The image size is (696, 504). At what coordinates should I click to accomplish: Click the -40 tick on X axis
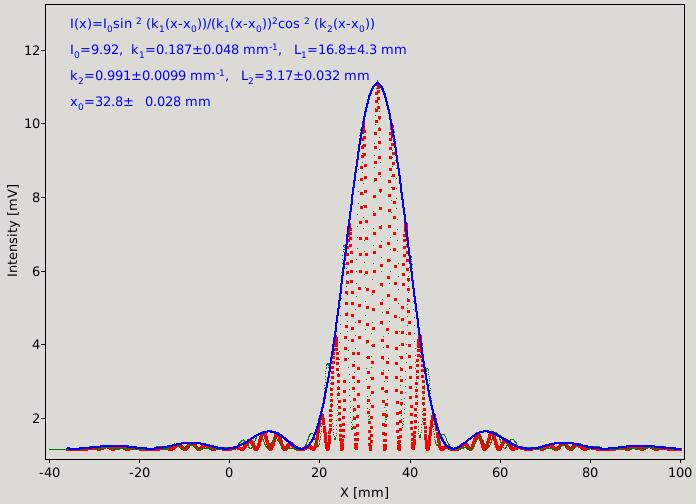49,472
